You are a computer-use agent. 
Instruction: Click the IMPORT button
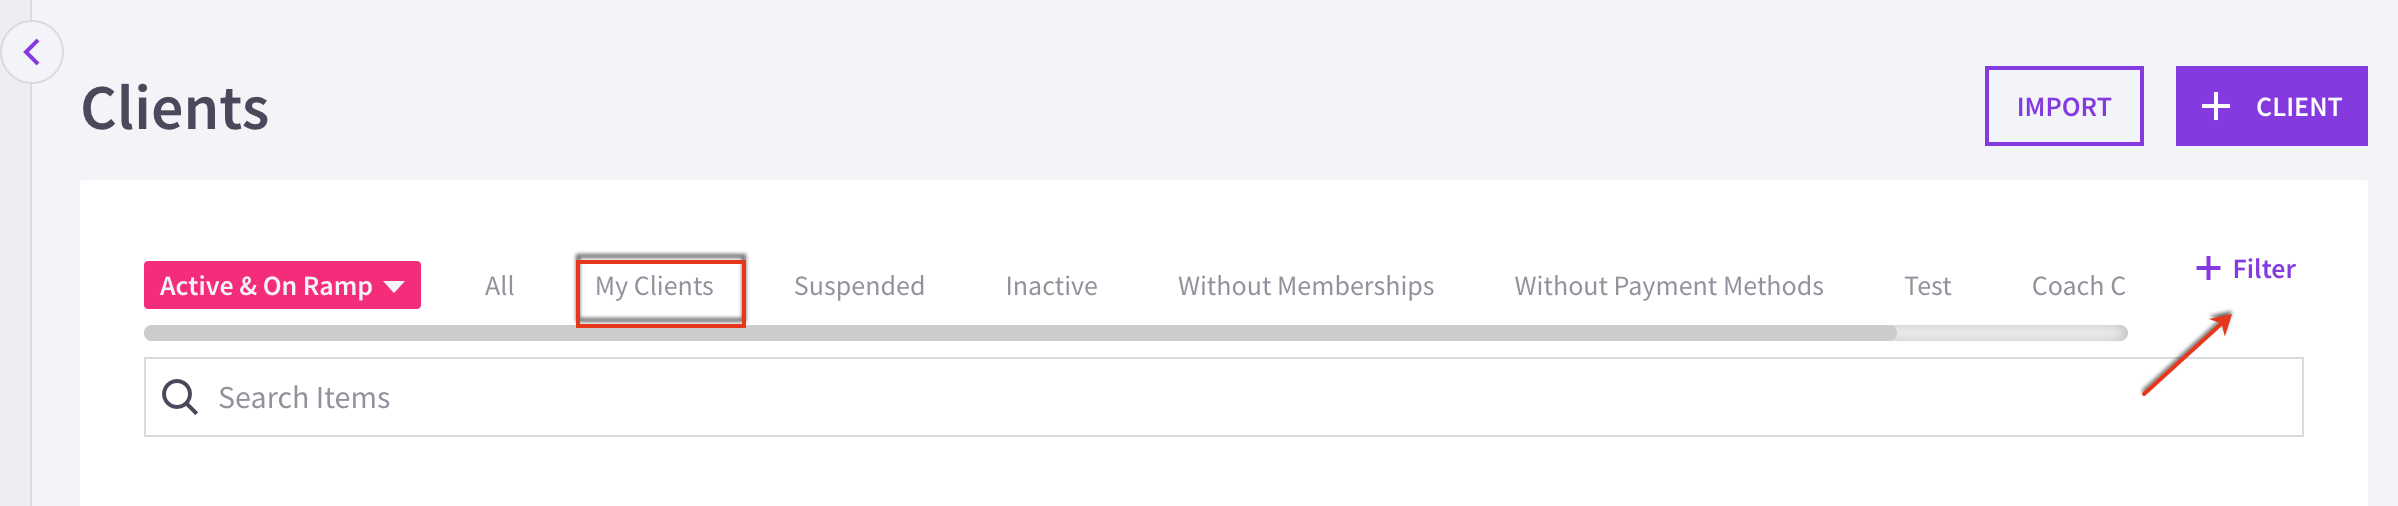(x=2064, y=106)
